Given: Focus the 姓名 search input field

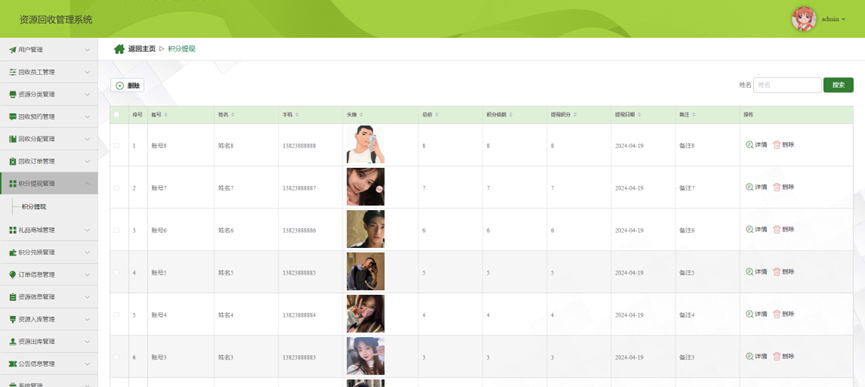Looking at the screenshot, I should click(787, 85).
